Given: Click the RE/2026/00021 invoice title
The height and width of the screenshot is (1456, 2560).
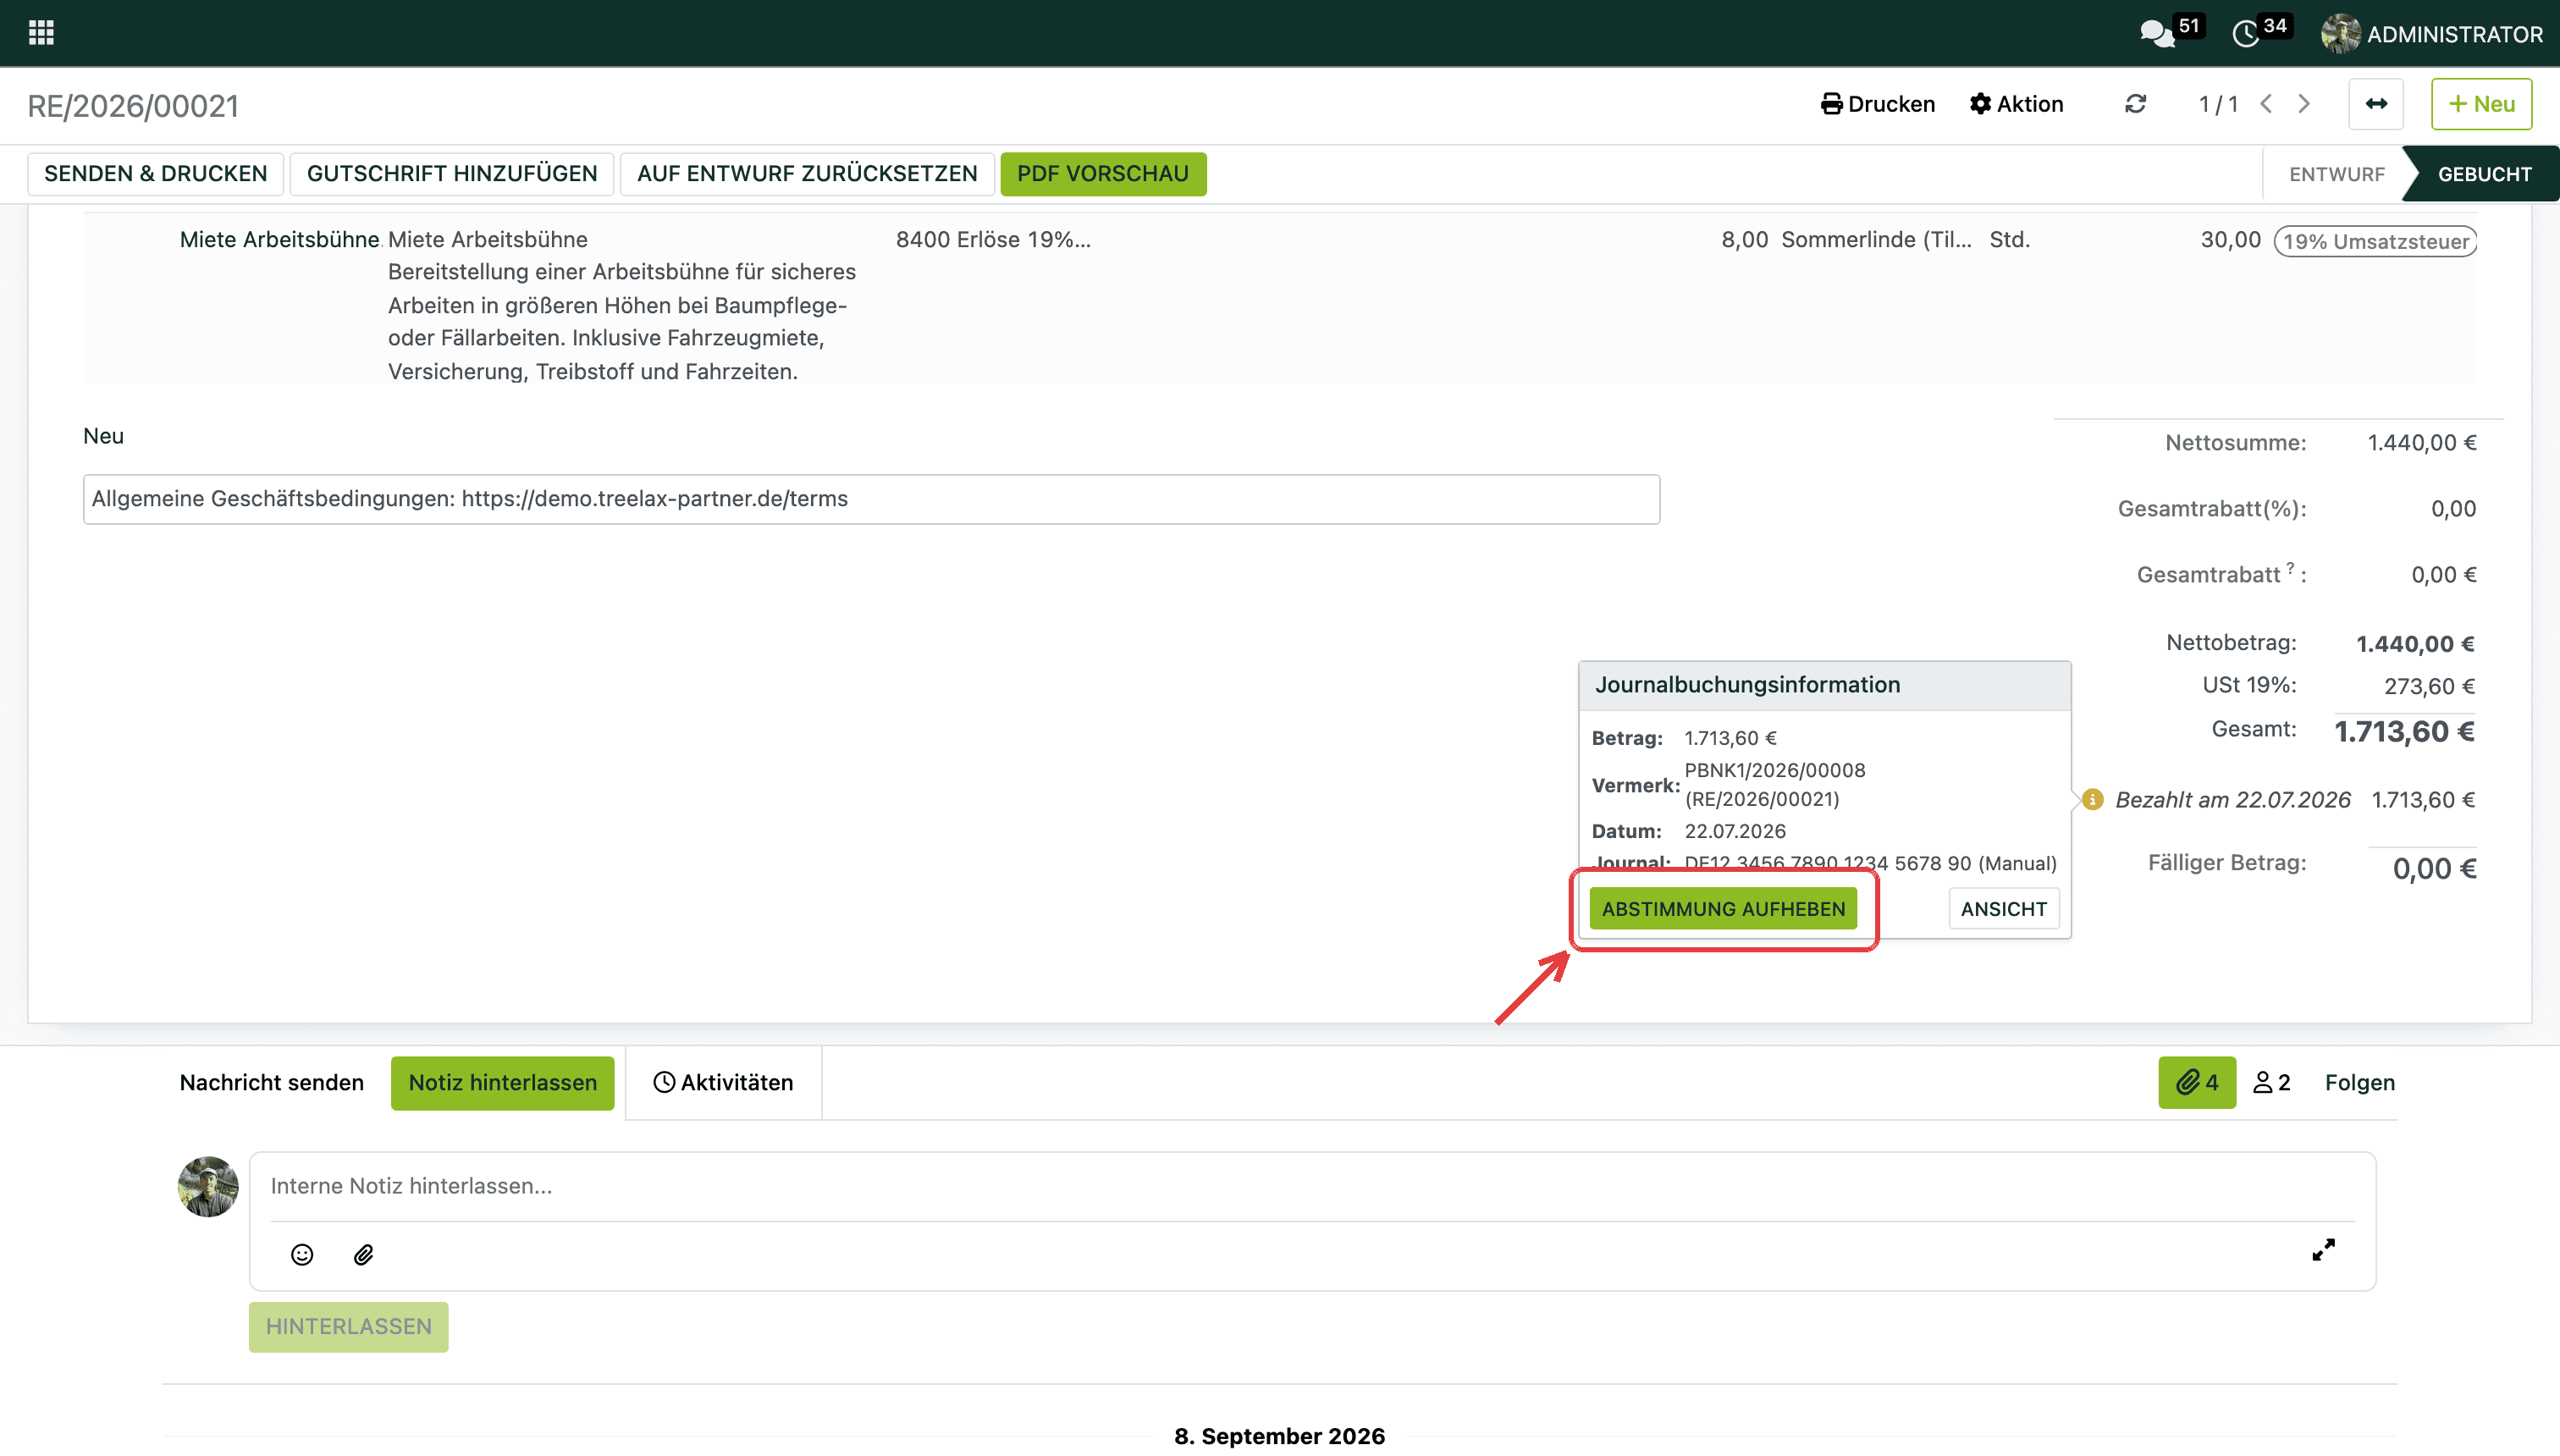Looking at the screenshot, I should pos(133,106).
